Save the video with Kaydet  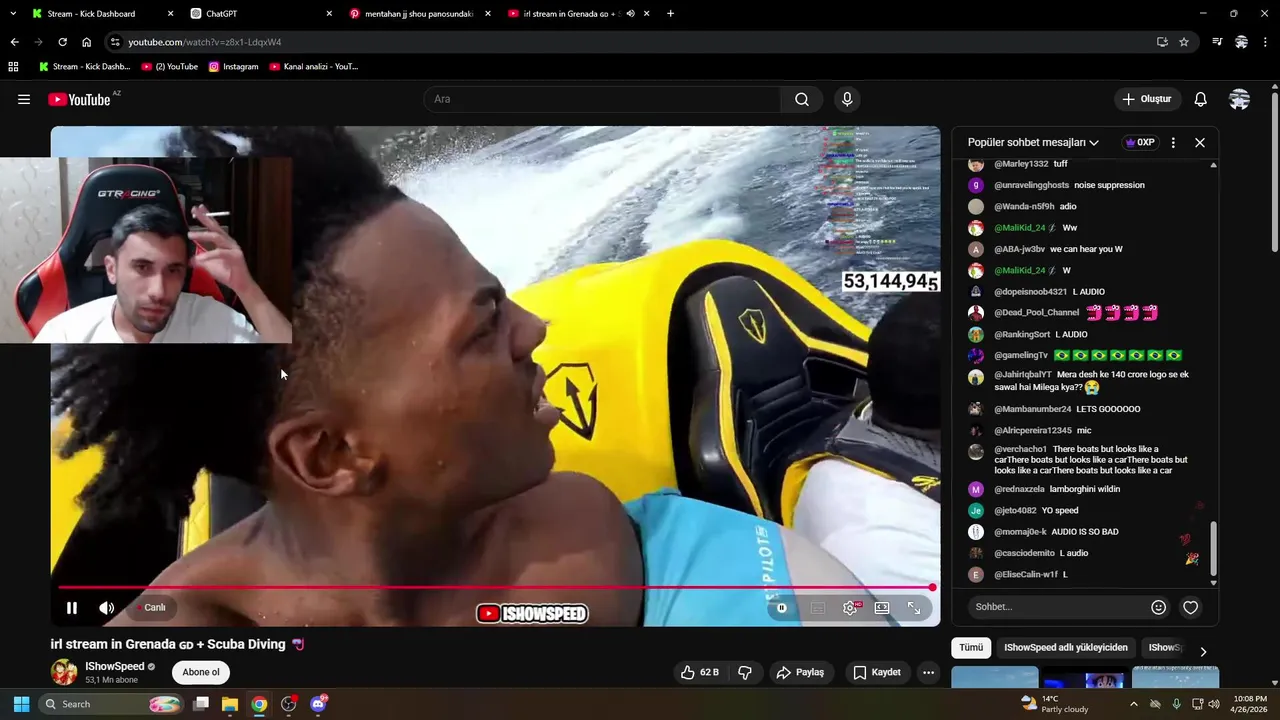pyautogui.click(x=877, y=672)
